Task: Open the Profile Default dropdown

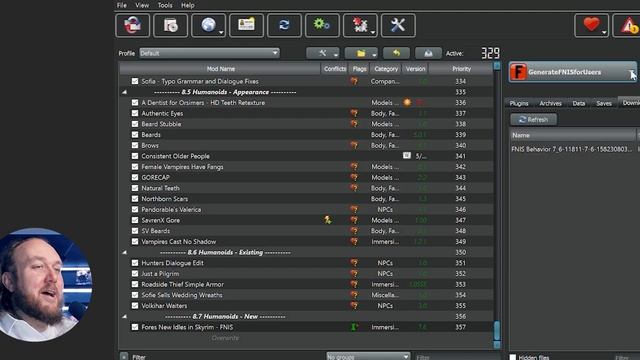Action: 209,53
